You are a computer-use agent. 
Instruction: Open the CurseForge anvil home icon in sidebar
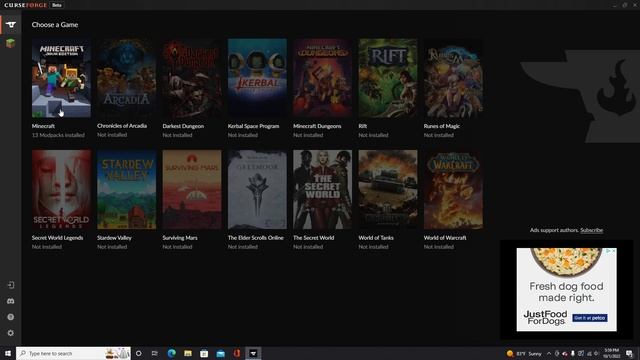click(11, 25)
